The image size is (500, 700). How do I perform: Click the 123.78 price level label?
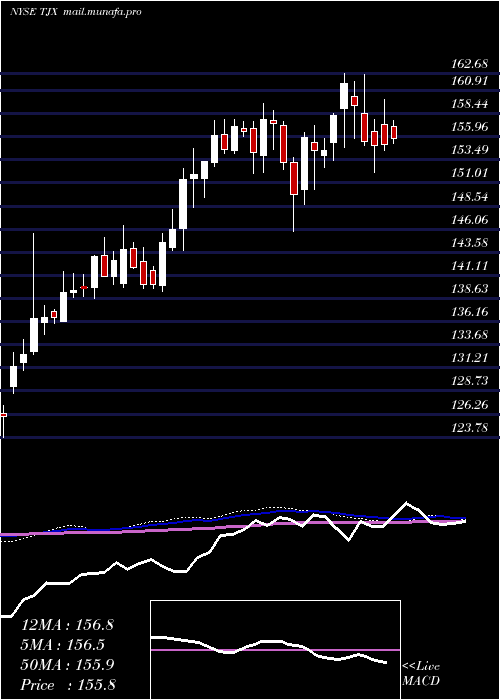[469, 429]
